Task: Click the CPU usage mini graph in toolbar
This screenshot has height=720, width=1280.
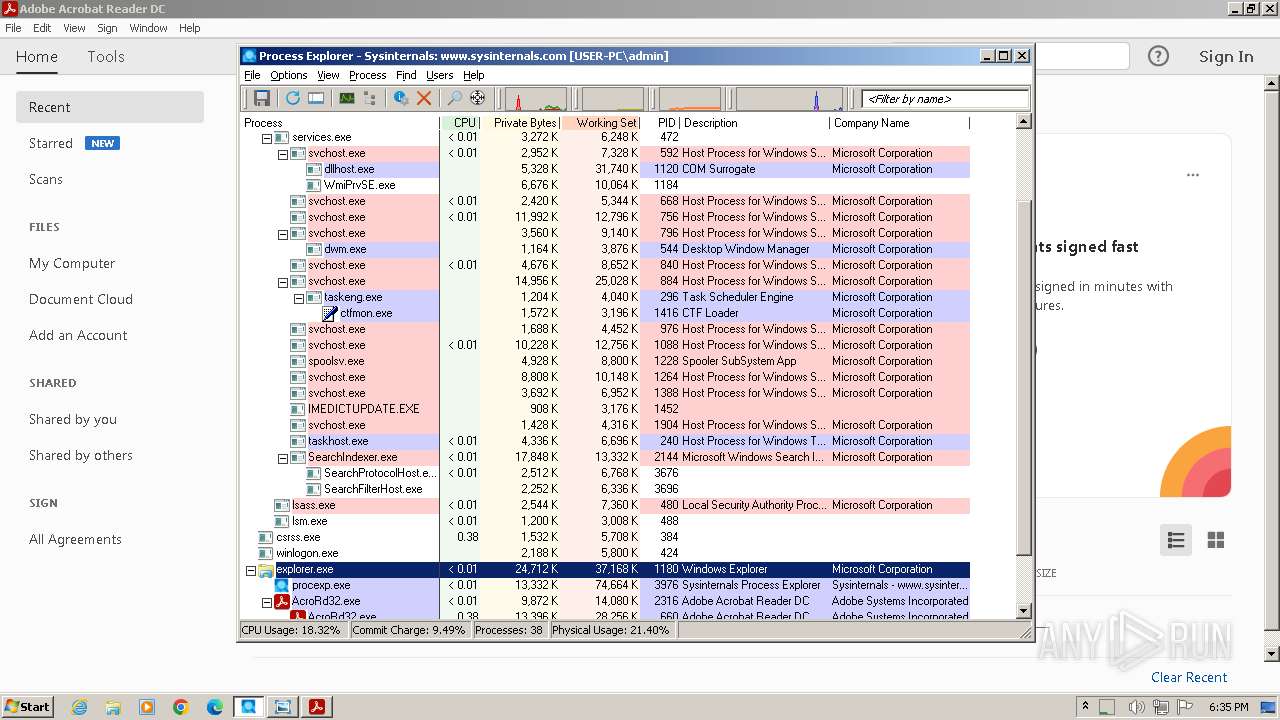Action: coord(536,99)
